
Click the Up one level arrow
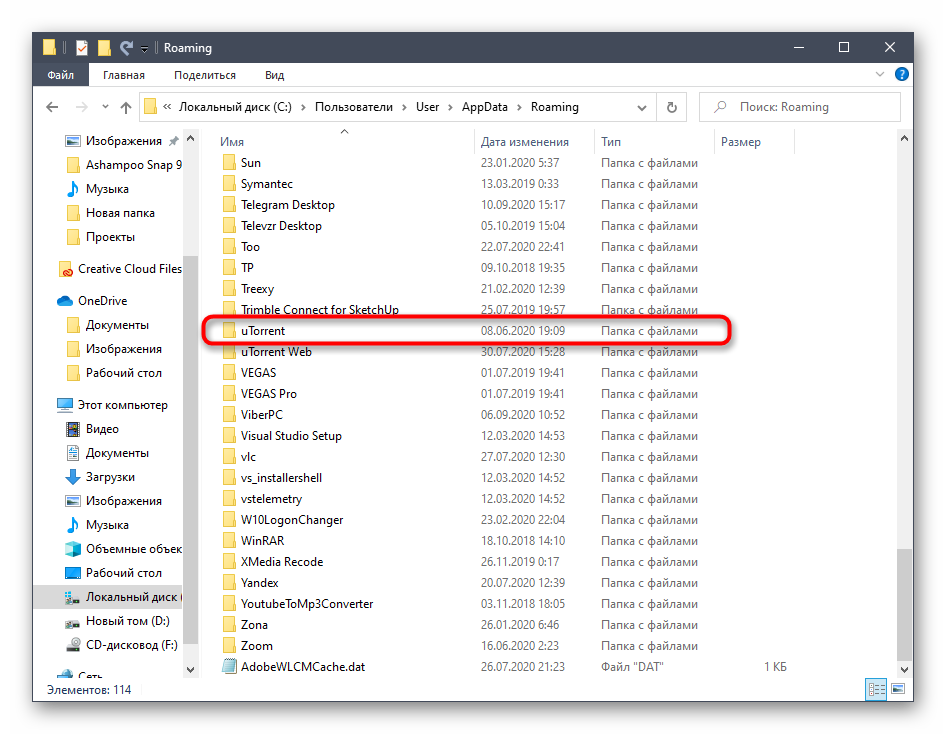[126, 108]
